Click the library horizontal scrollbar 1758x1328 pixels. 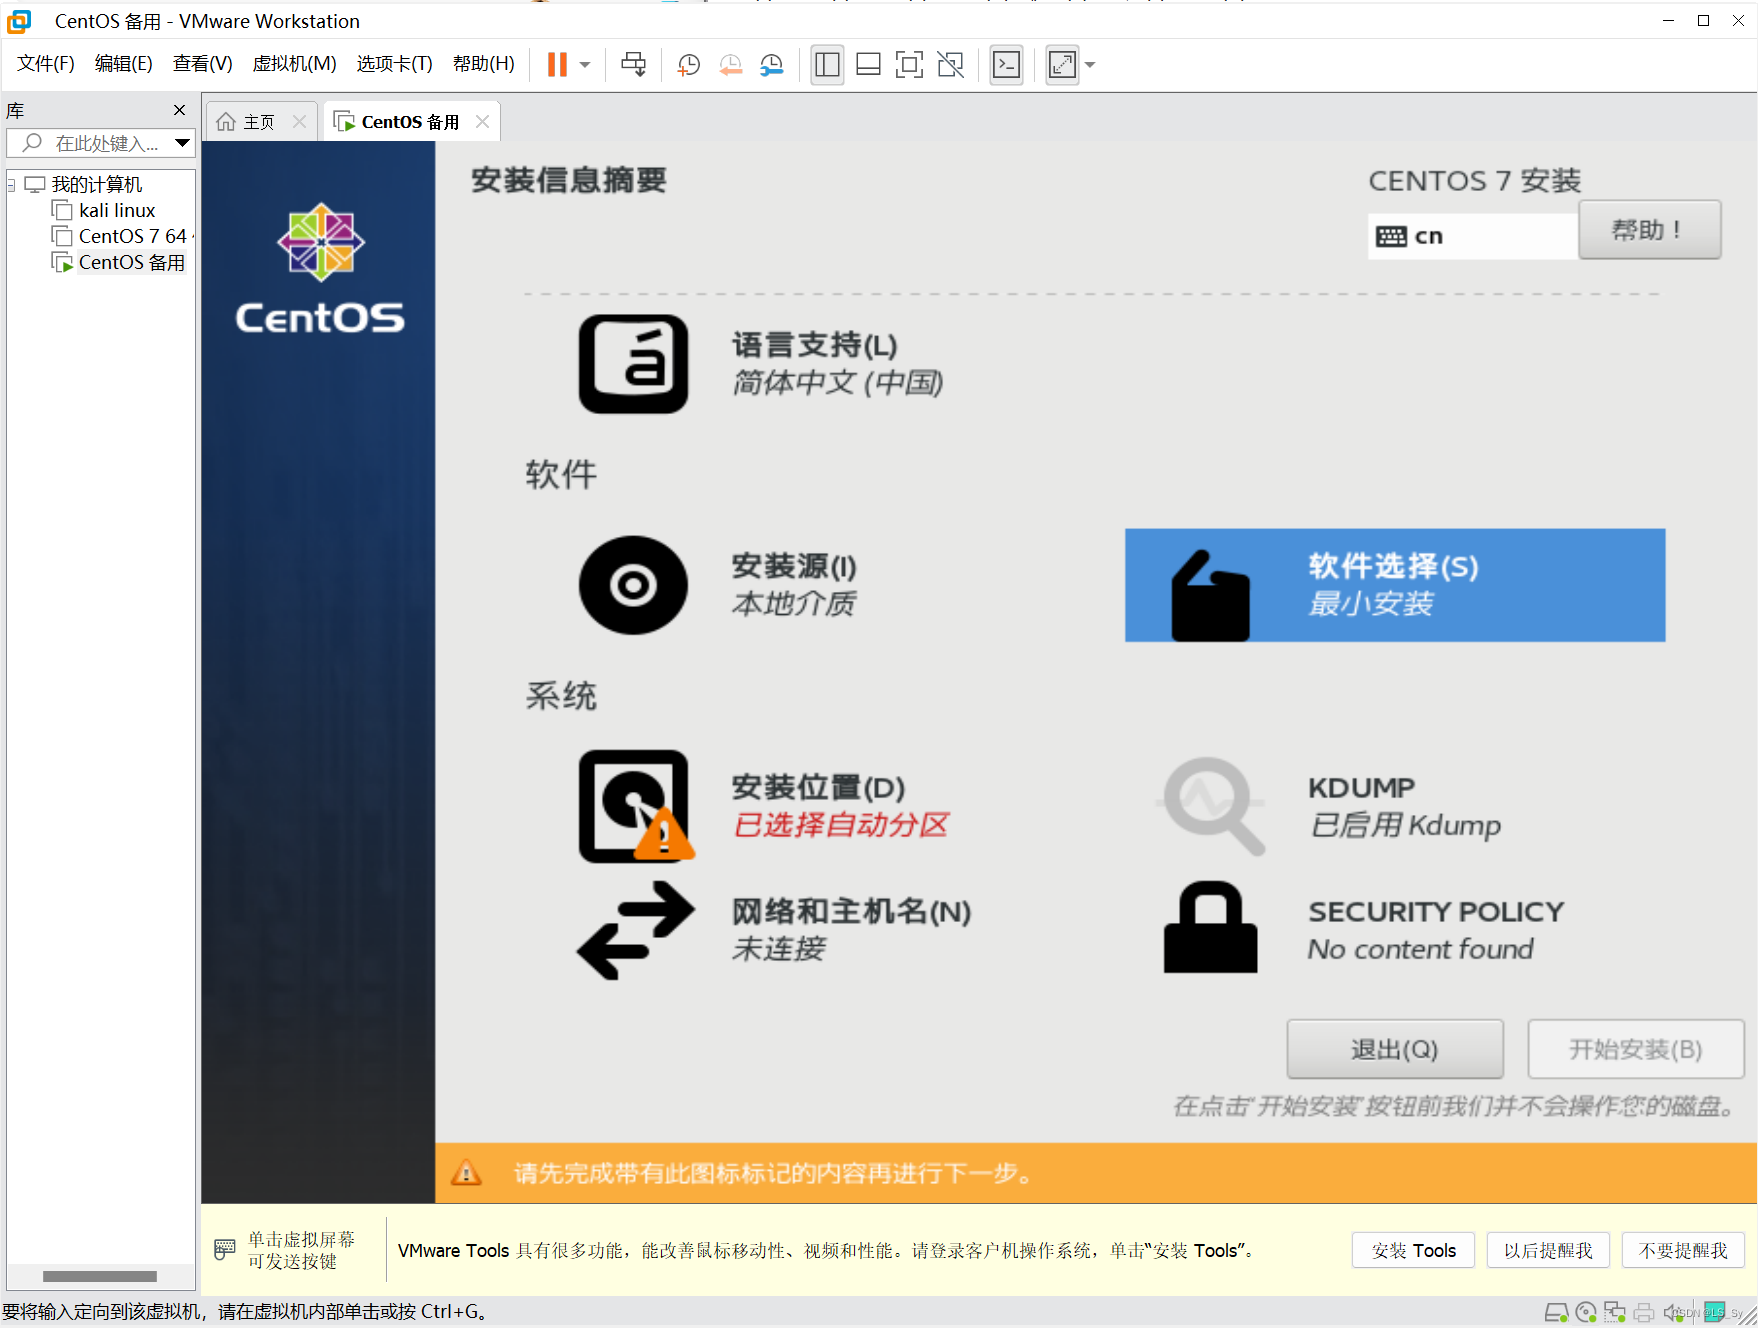pyautogui.click(x=100, y=1276)
